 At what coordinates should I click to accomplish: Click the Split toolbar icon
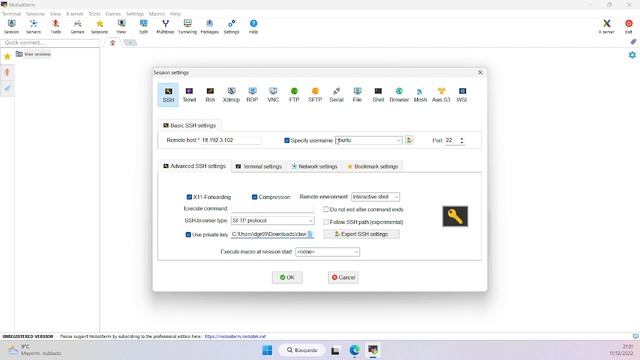click(x=143, y=27)
